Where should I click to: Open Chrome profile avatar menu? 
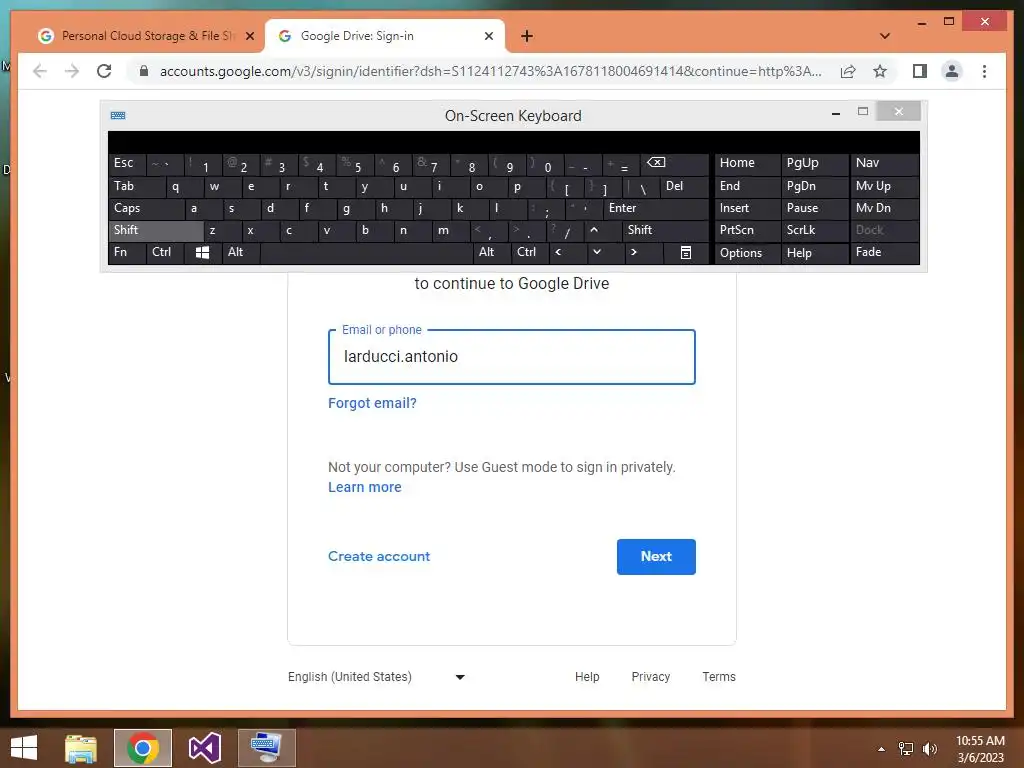952,71
